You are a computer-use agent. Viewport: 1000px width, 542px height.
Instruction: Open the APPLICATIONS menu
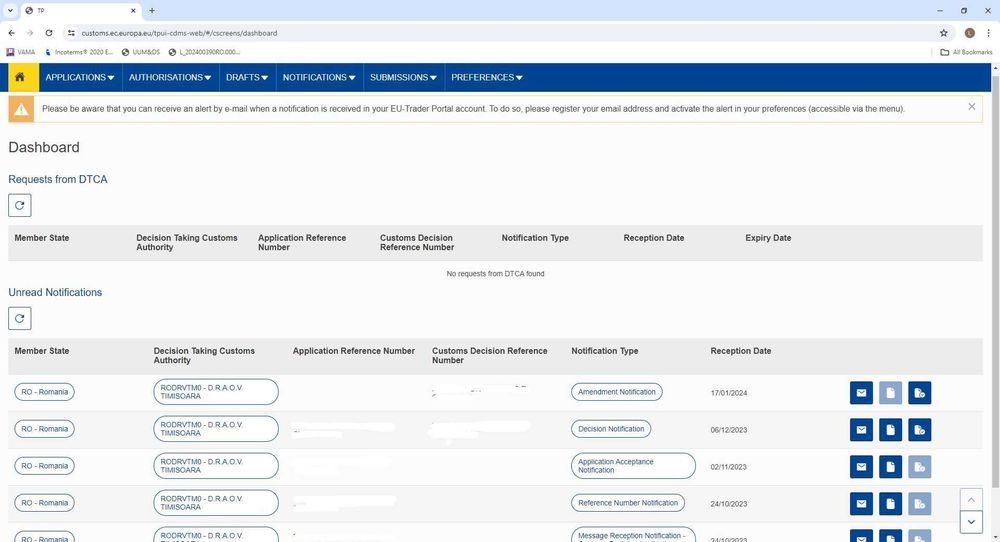(x=80, y=77)
